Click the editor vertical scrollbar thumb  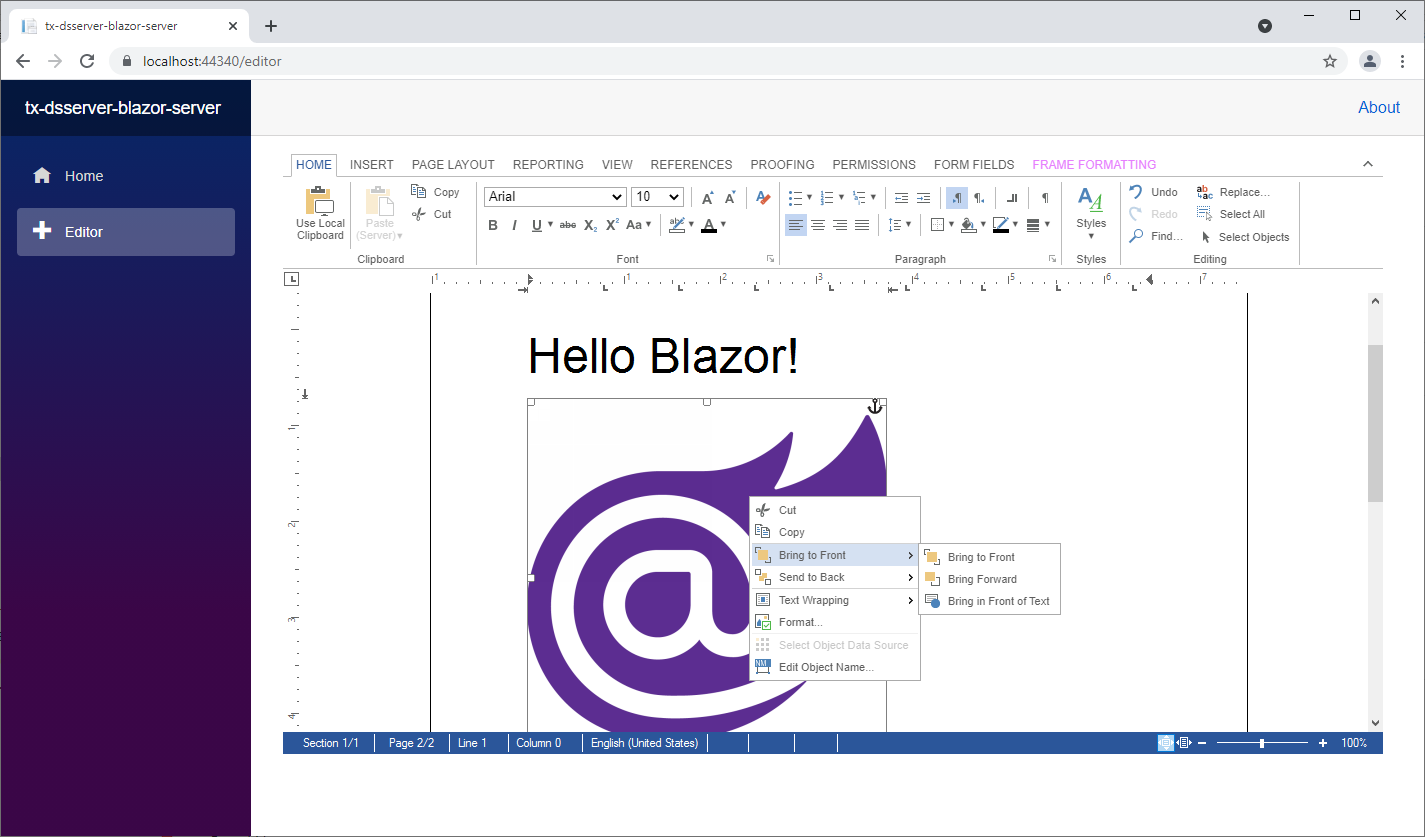coord(1375,423)
